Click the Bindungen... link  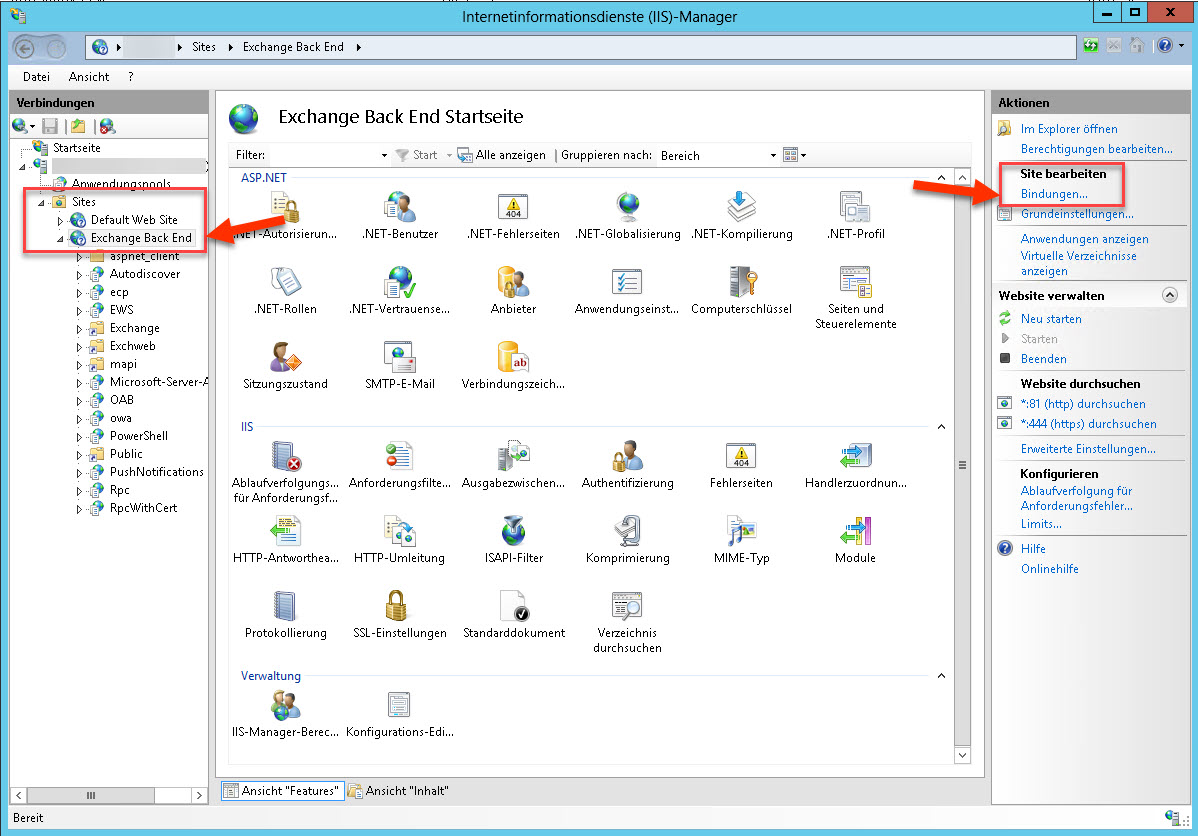click(x=1054, y=194)
